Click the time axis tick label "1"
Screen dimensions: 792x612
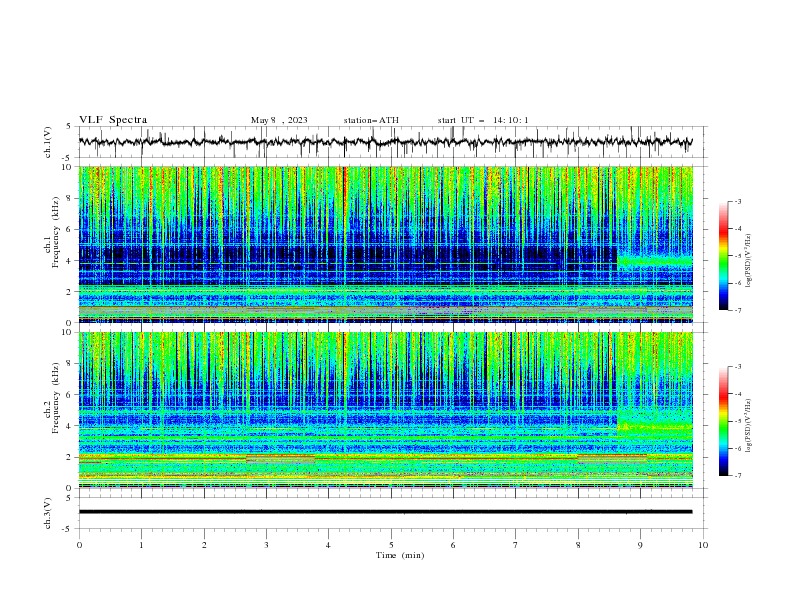141,545
